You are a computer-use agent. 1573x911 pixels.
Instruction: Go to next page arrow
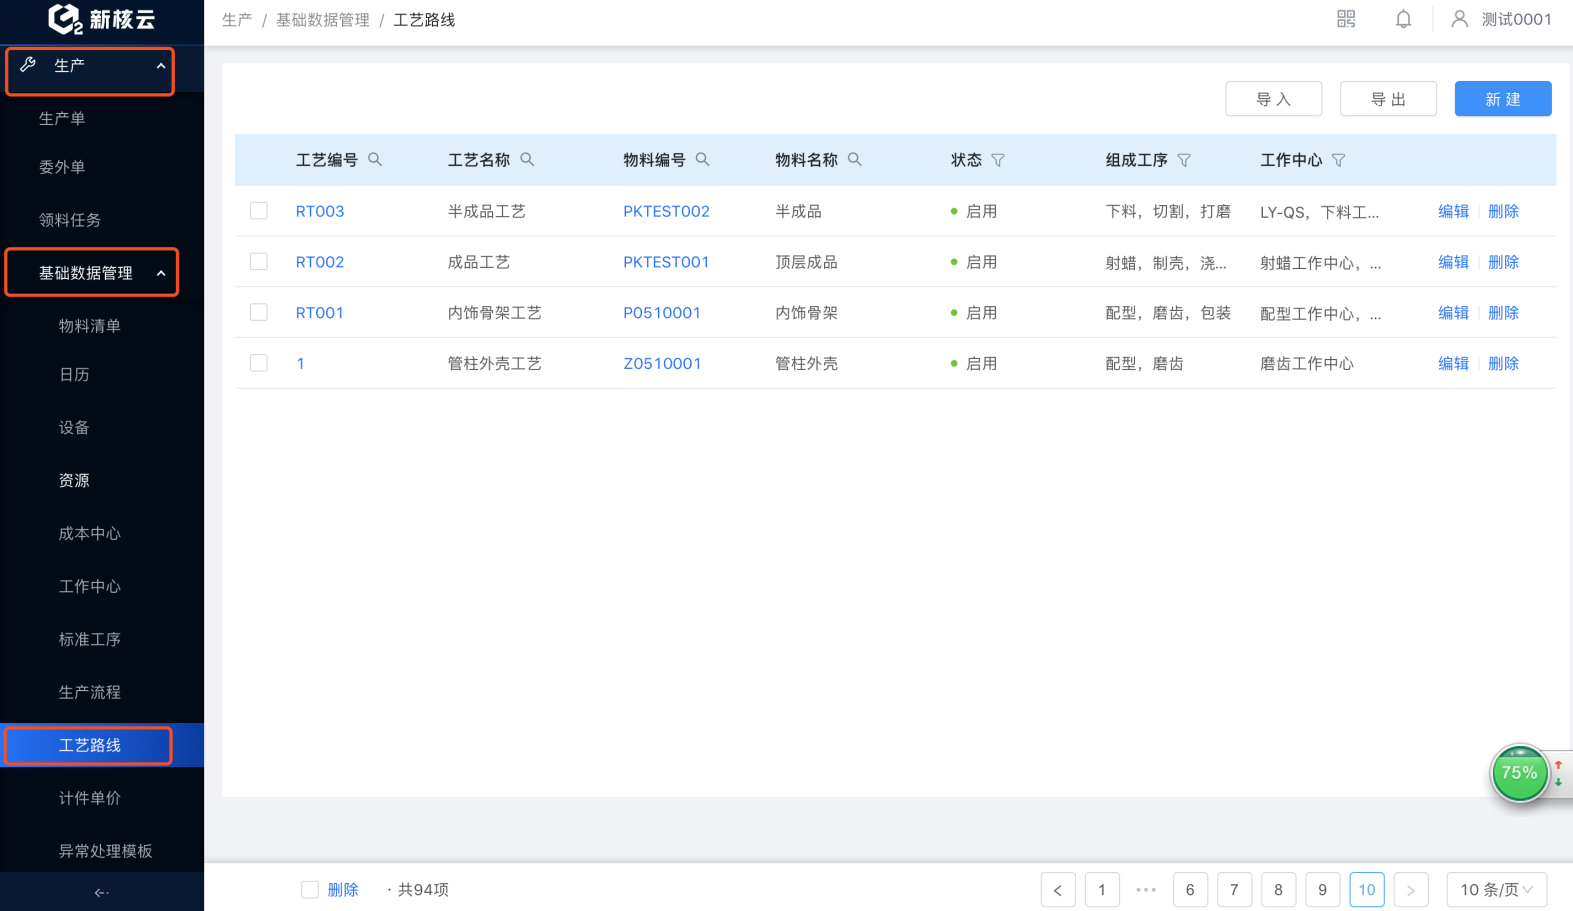tap(1411, 890)
